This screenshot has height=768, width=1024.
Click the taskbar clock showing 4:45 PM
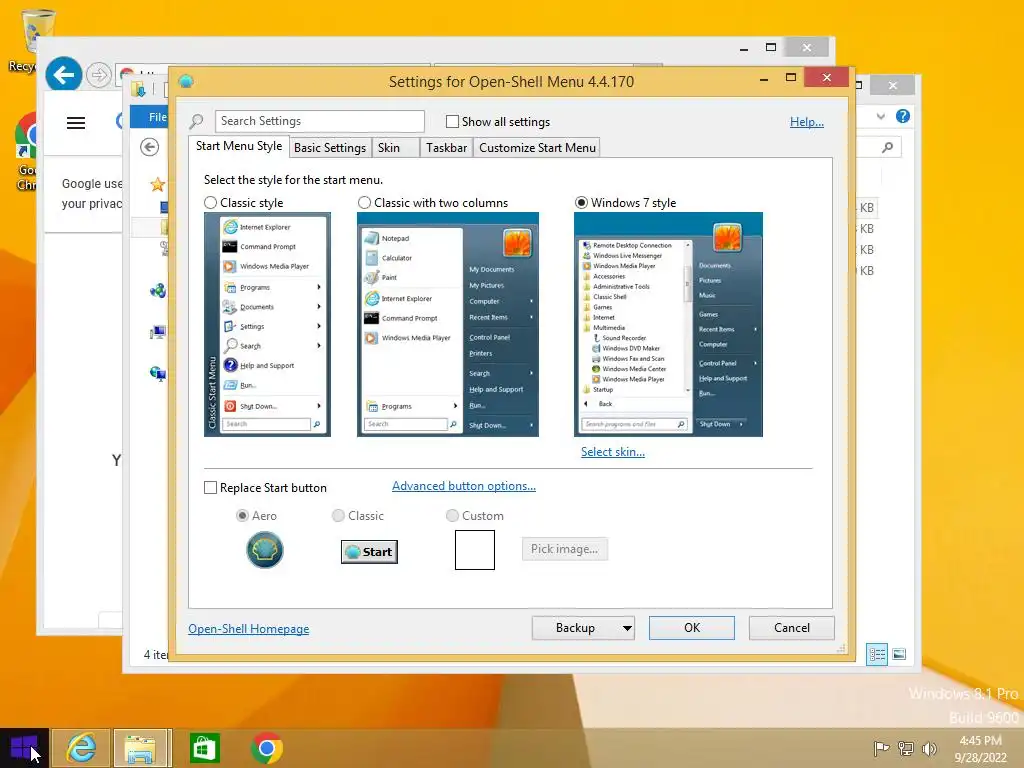[980, 748]
